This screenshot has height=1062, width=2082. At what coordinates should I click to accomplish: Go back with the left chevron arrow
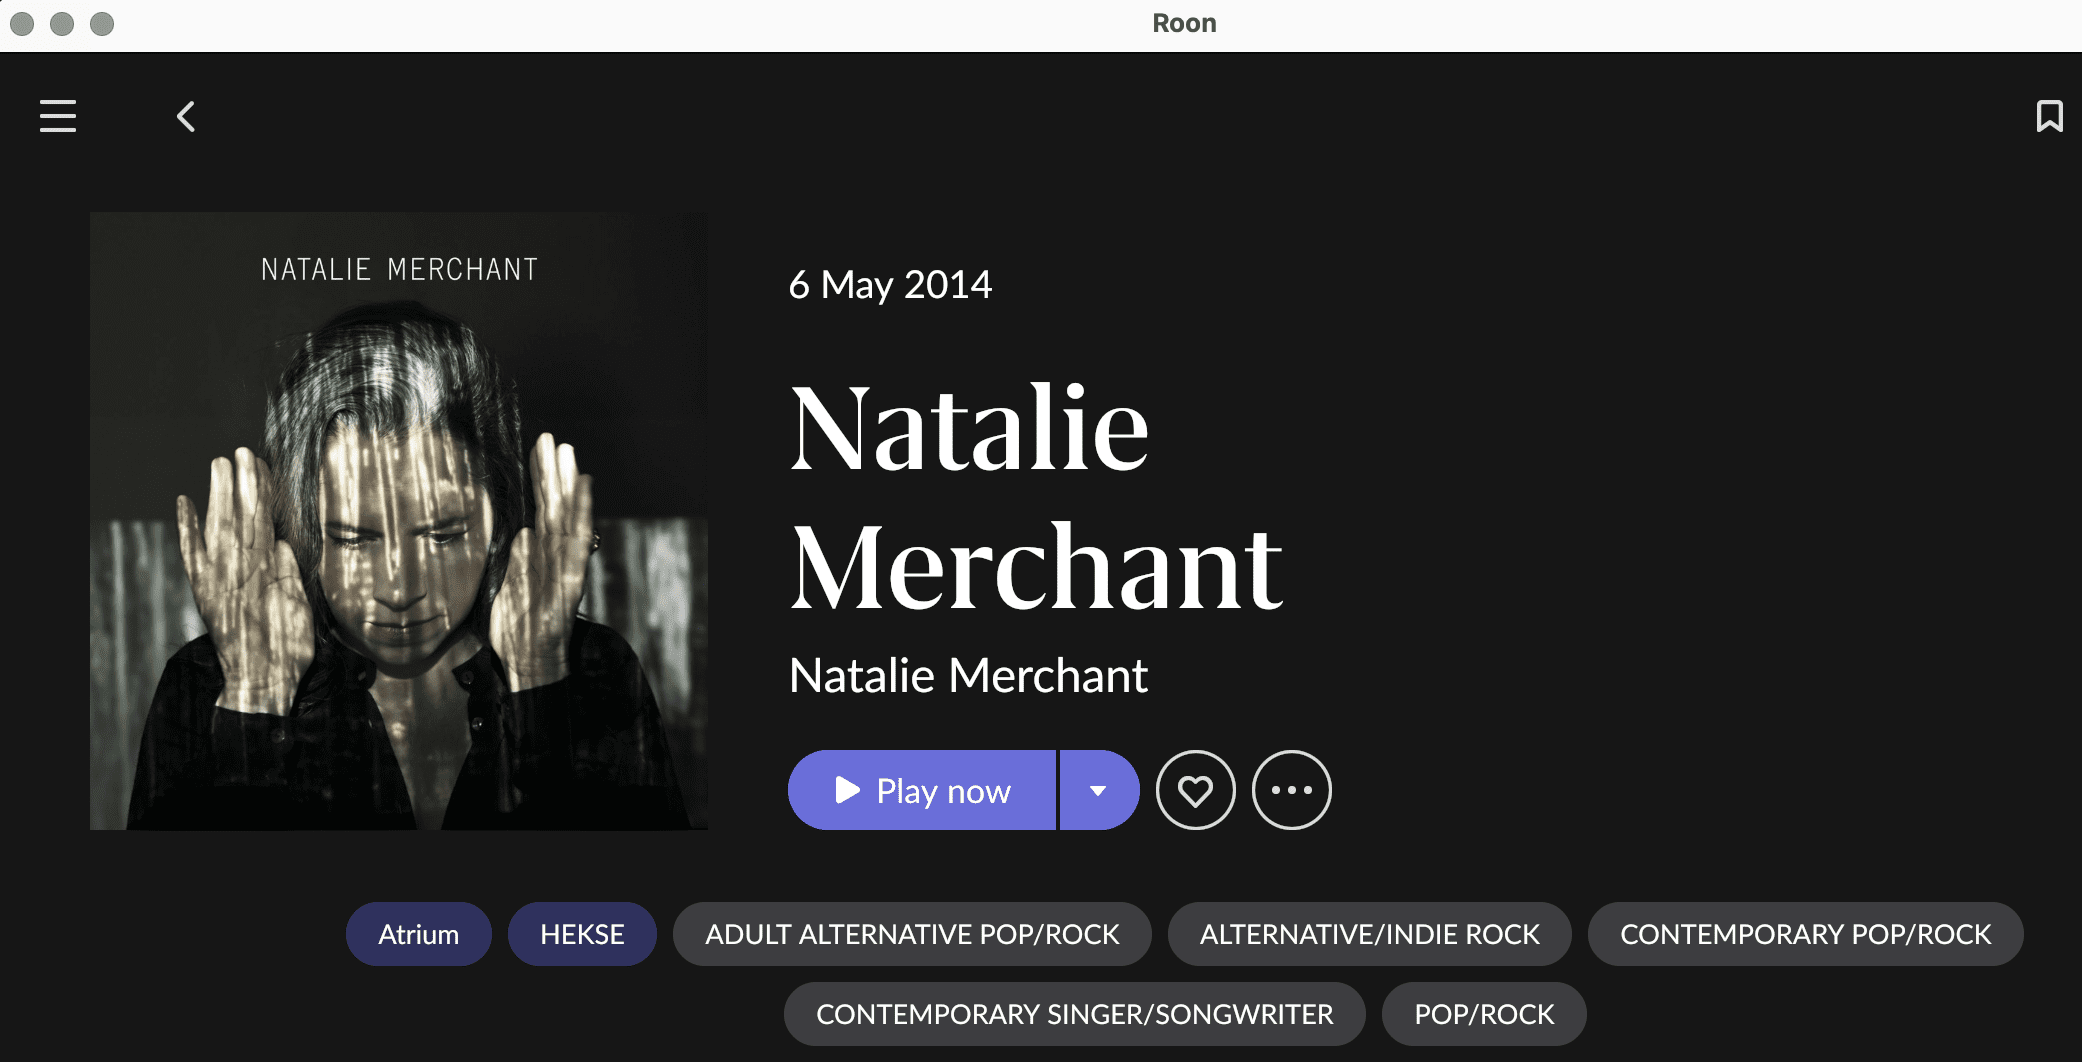click(x=186, y=117)
